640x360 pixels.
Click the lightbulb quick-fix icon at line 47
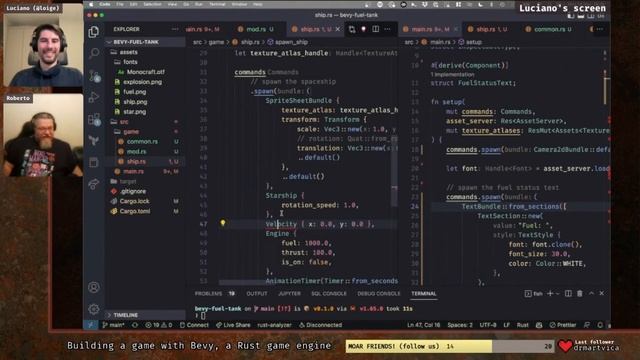[223, 223]
